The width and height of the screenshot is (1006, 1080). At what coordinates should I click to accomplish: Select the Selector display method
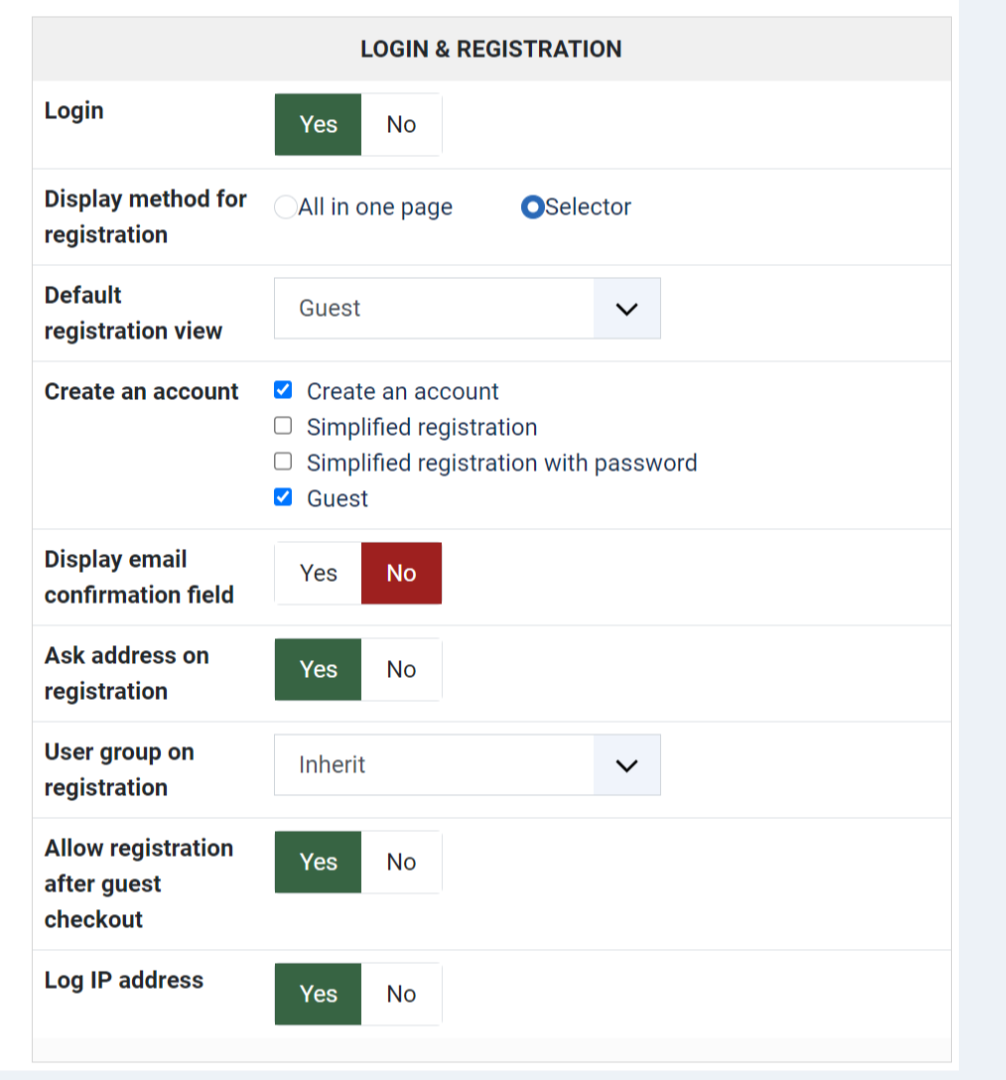[x=533, y=207]
